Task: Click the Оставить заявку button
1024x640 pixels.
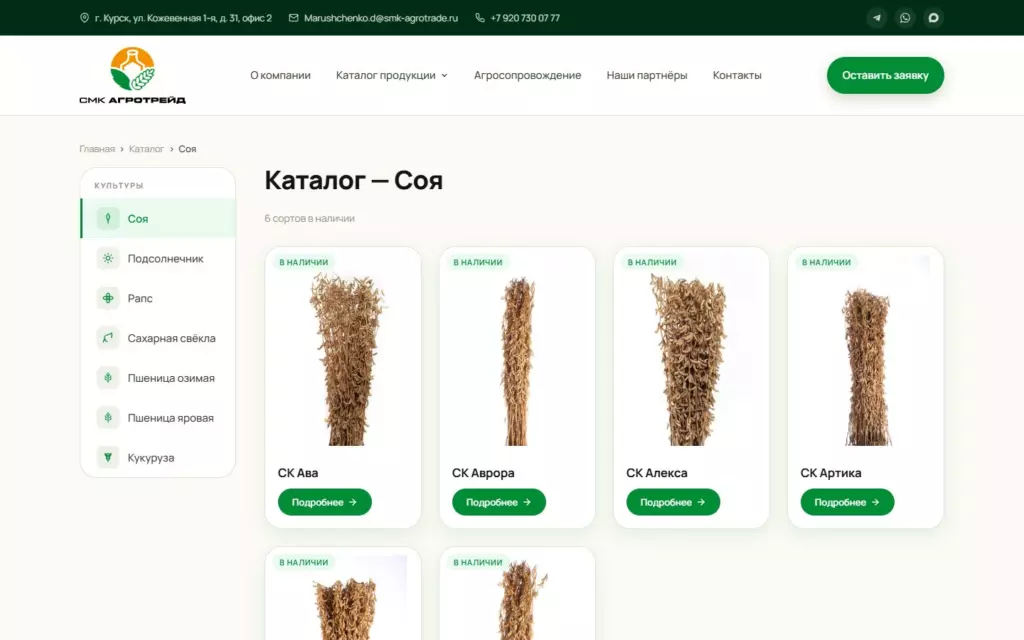Action: tap(886, 75)
